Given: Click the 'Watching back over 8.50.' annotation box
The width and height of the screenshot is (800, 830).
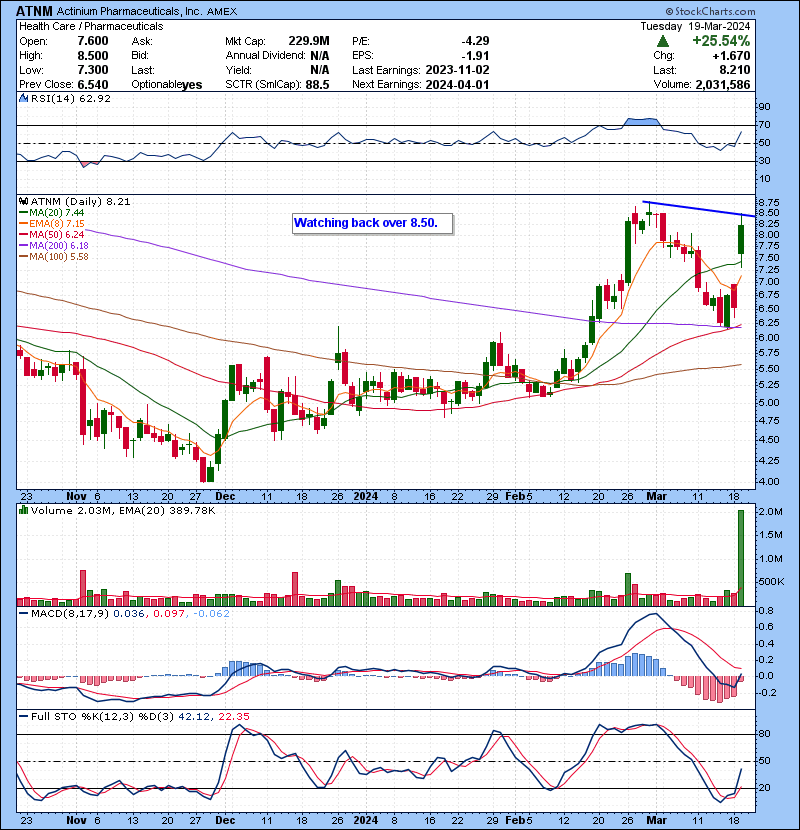Looking at the screenshot, I should click(x=373, y=223).
